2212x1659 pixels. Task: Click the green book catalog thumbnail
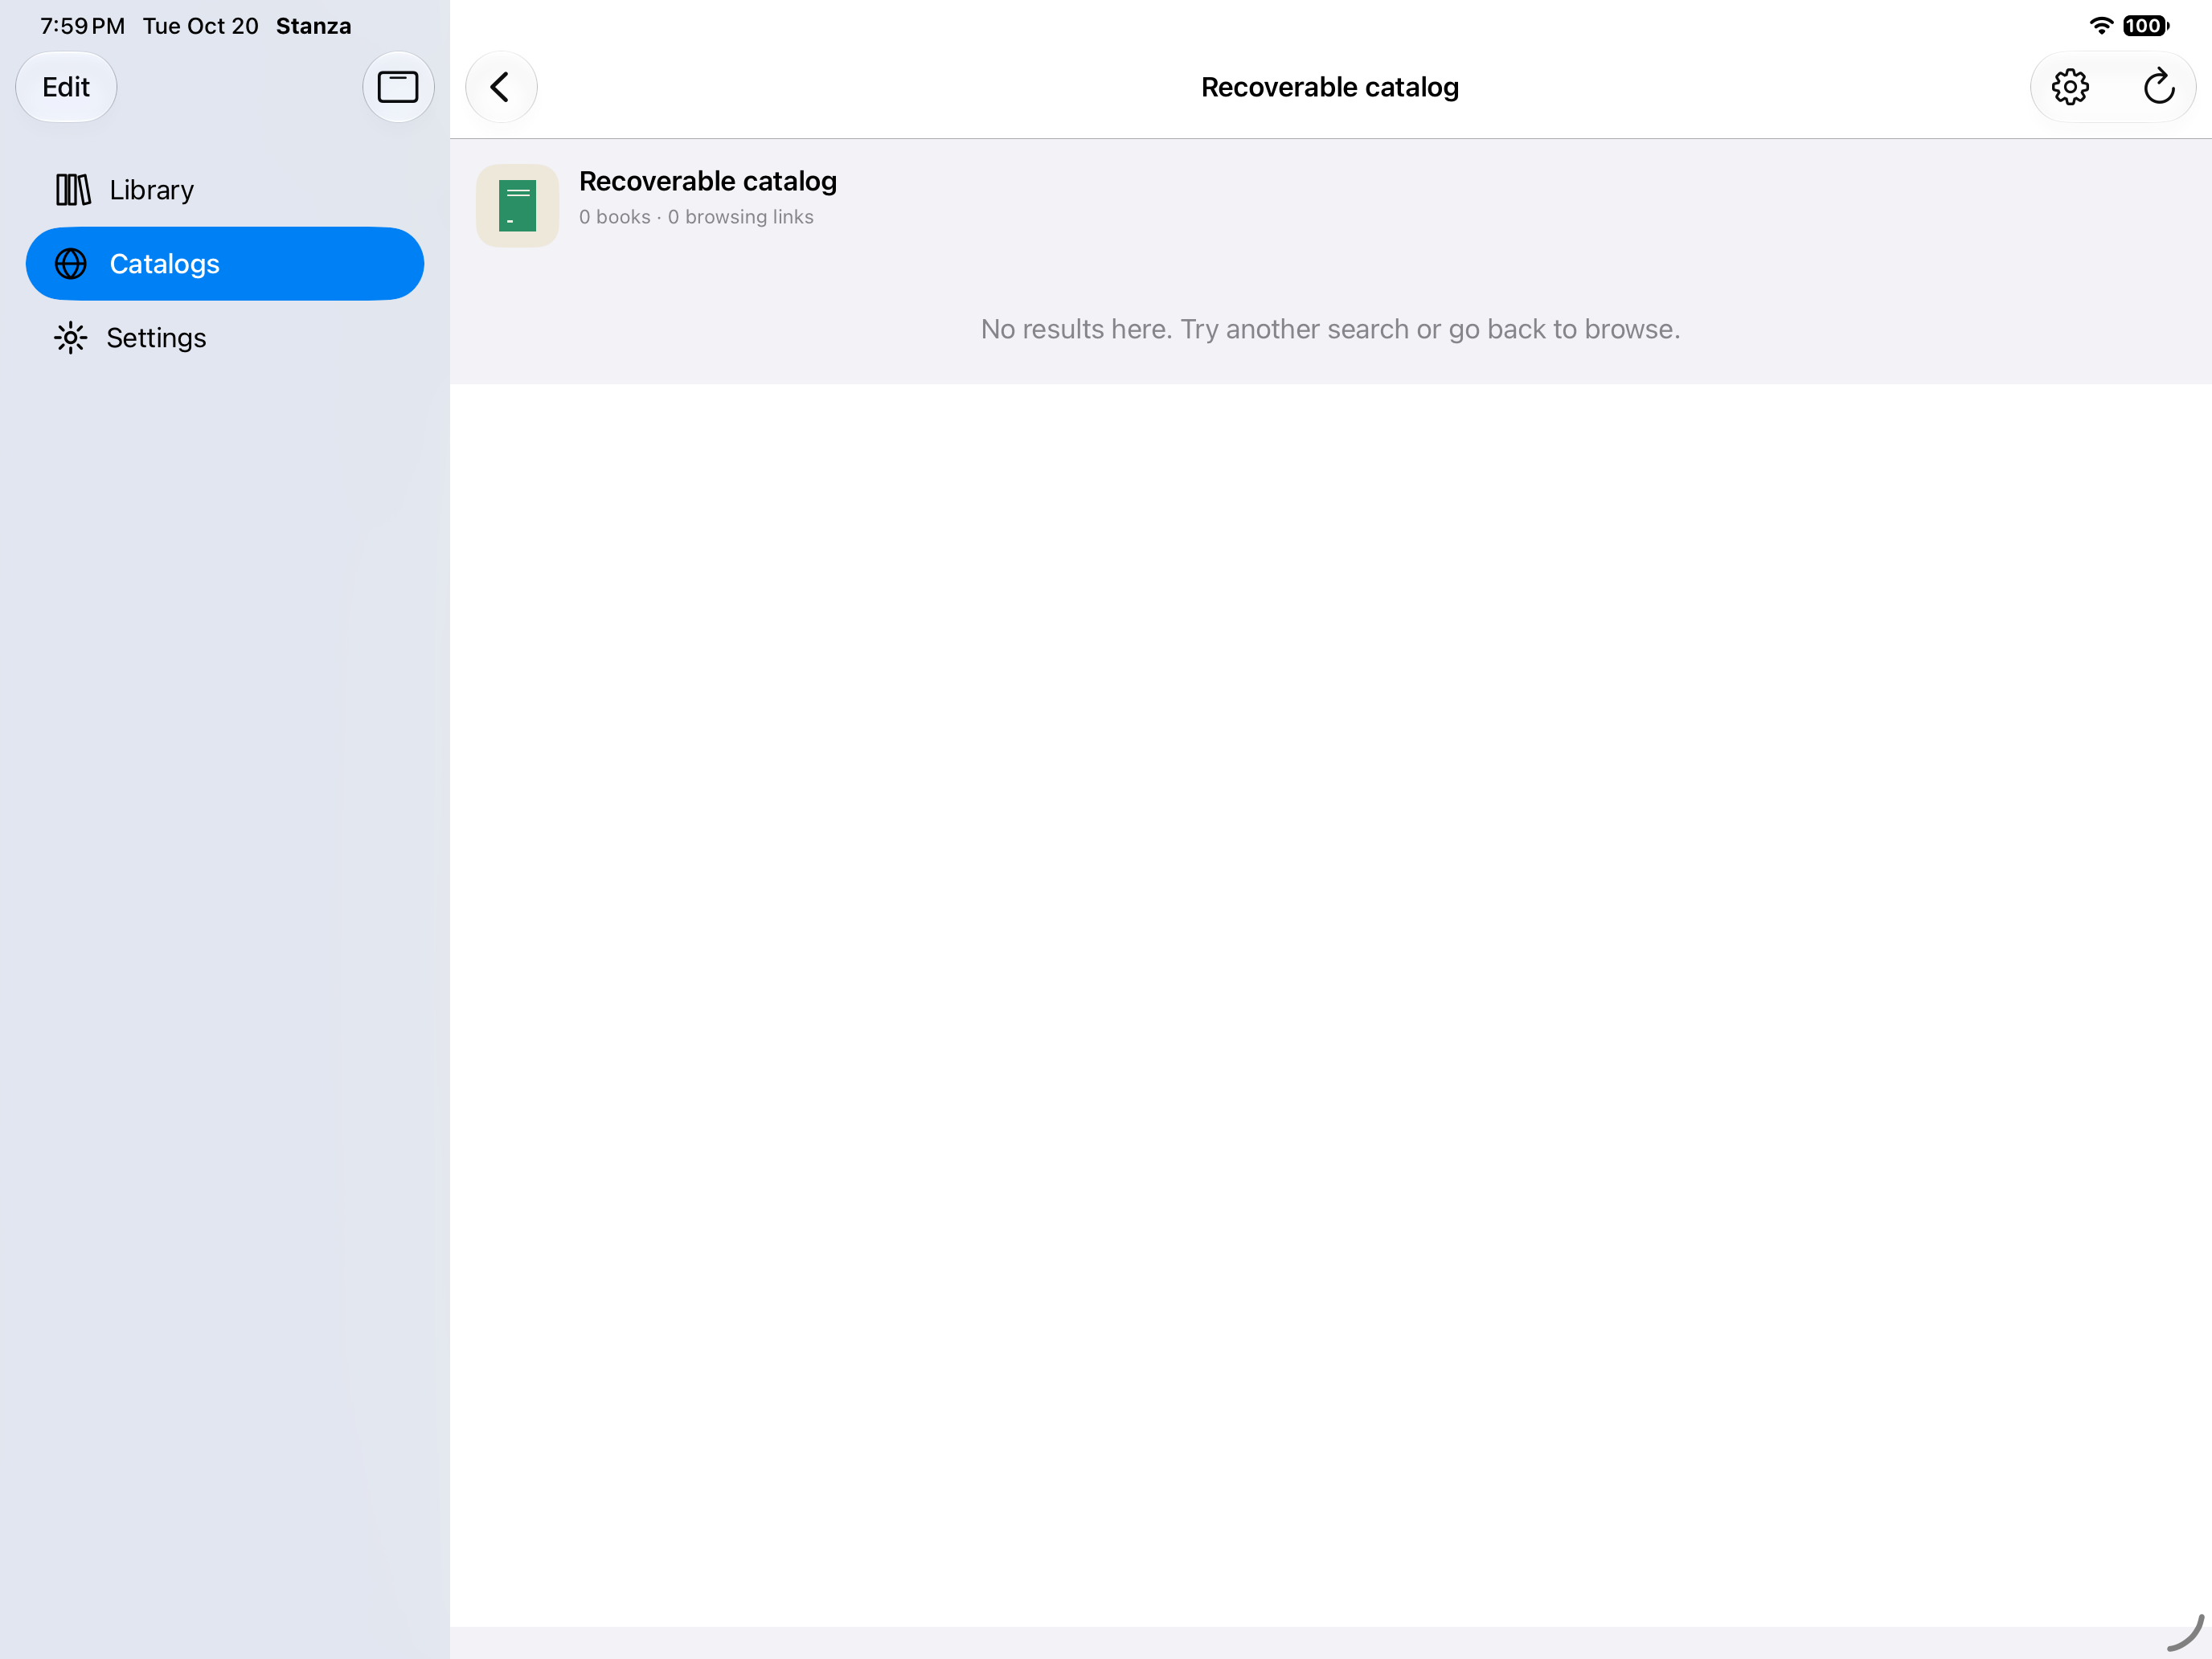point(517,205)
